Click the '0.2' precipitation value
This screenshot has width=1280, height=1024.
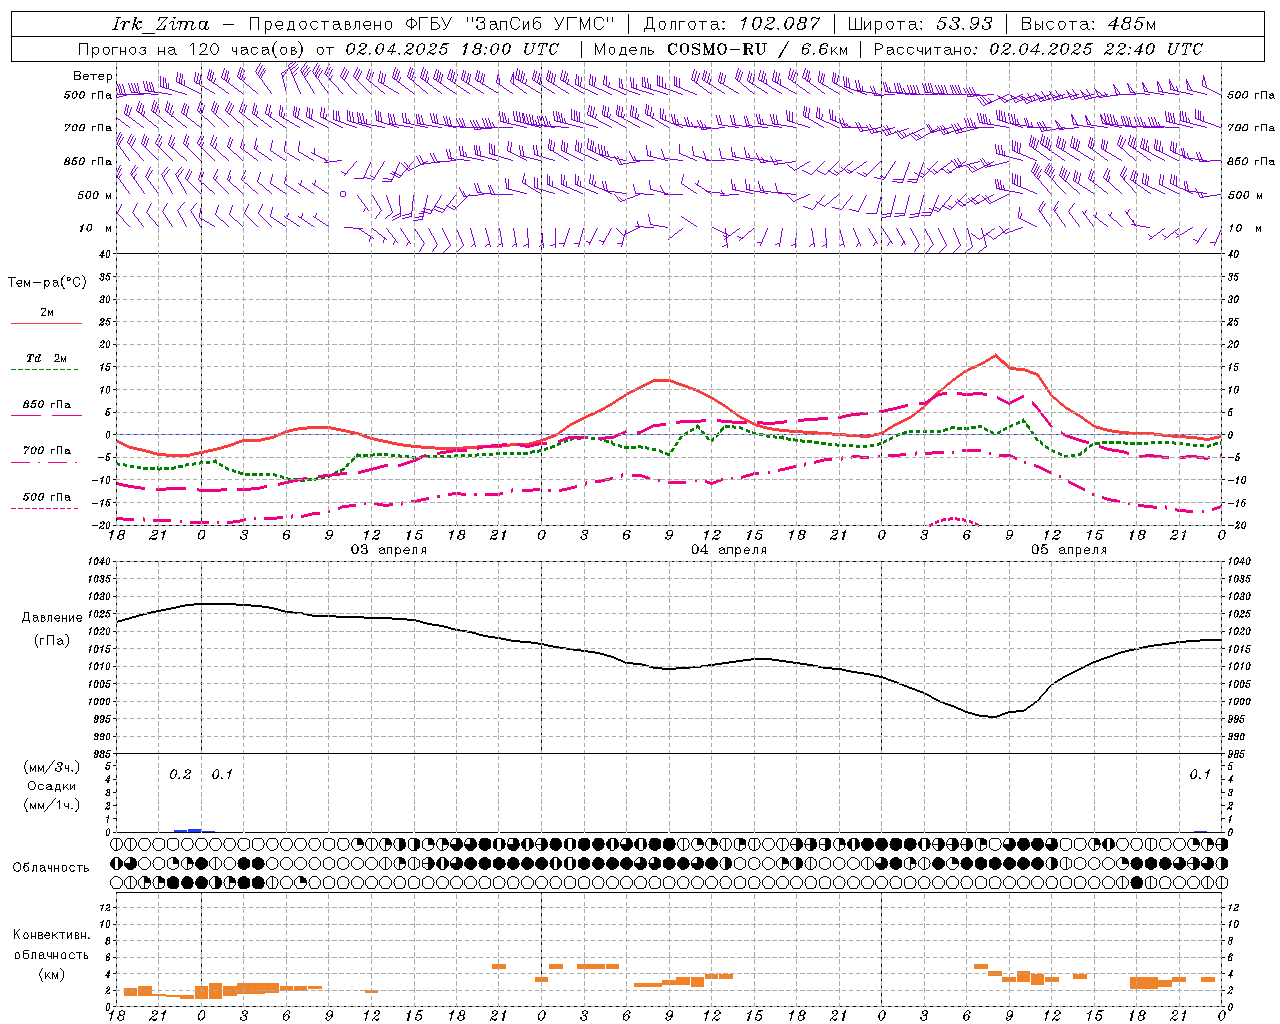[180, 775]
